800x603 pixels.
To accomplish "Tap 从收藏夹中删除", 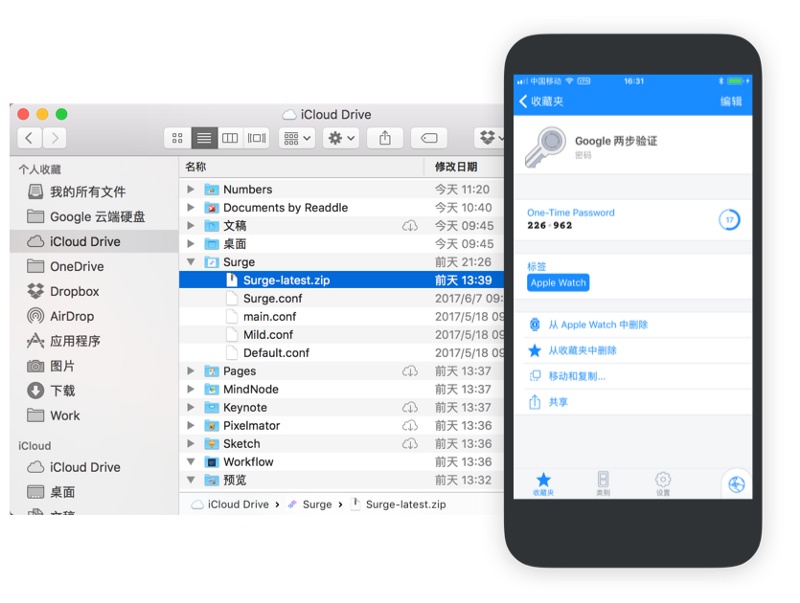I will [633, 350].
